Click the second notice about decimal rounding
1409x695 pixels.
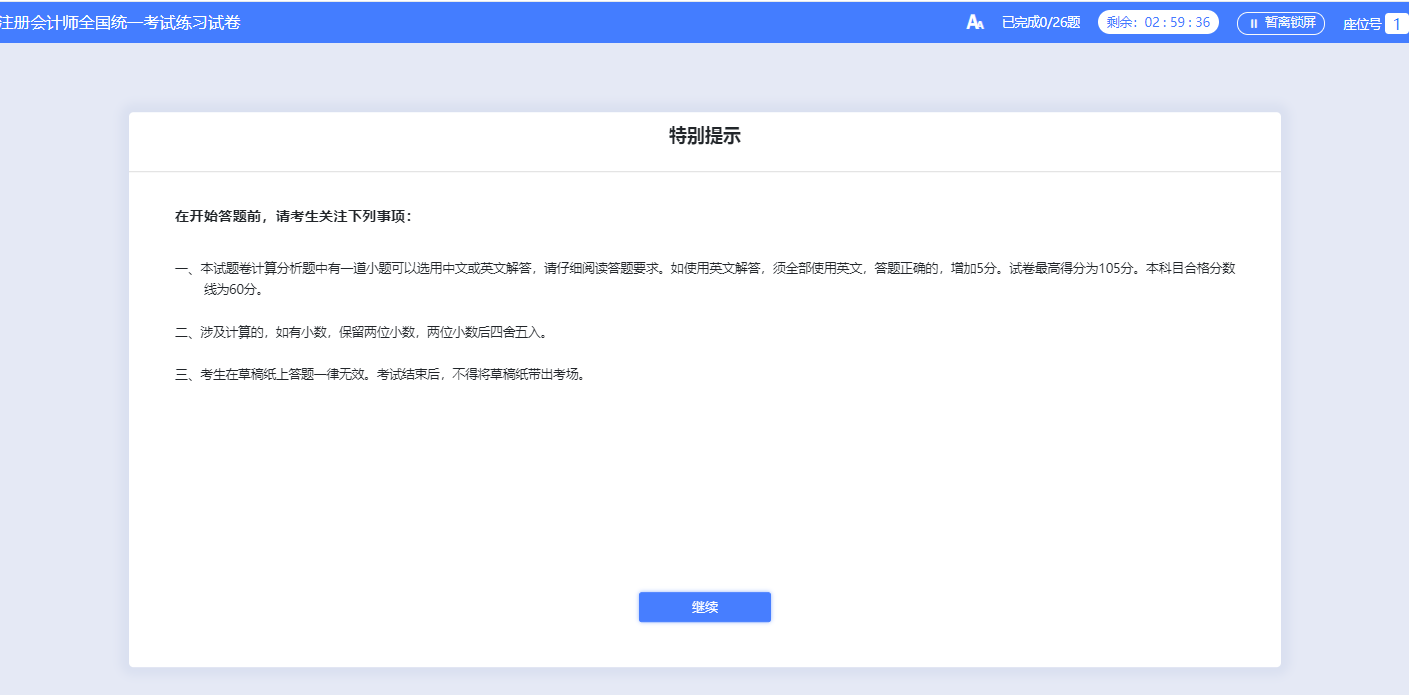[x=360, y=332]
